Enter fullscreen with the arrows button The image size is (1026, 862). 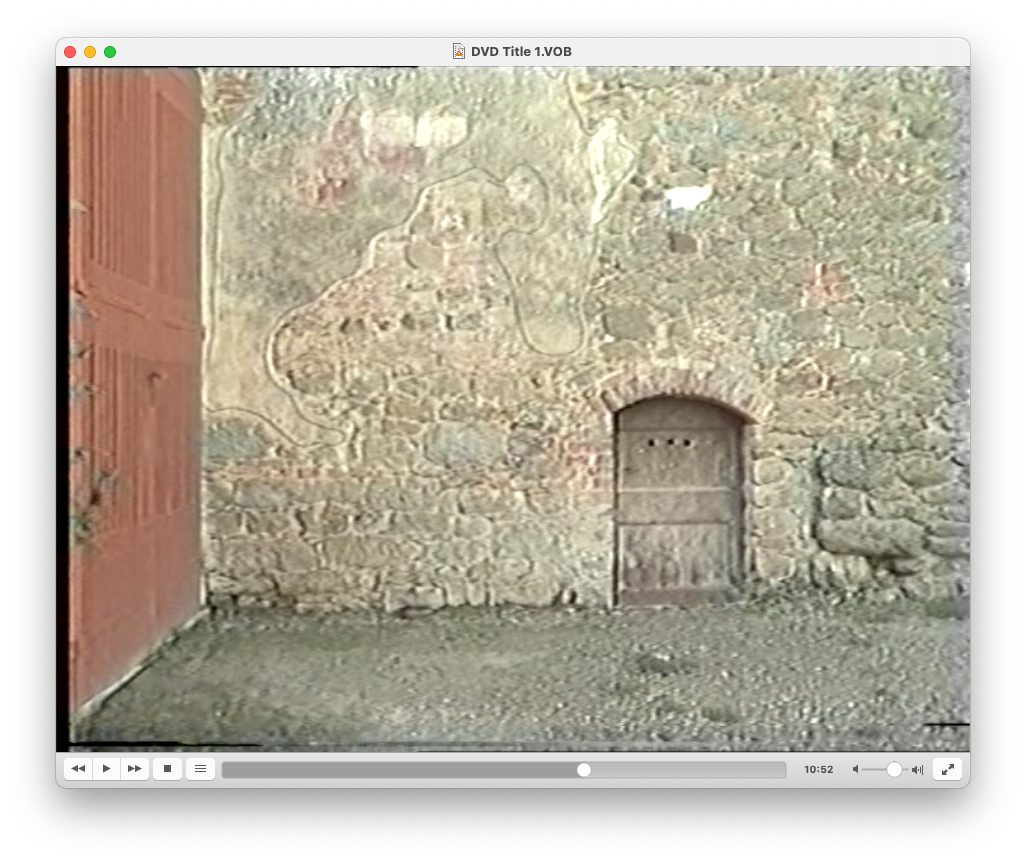947,769
